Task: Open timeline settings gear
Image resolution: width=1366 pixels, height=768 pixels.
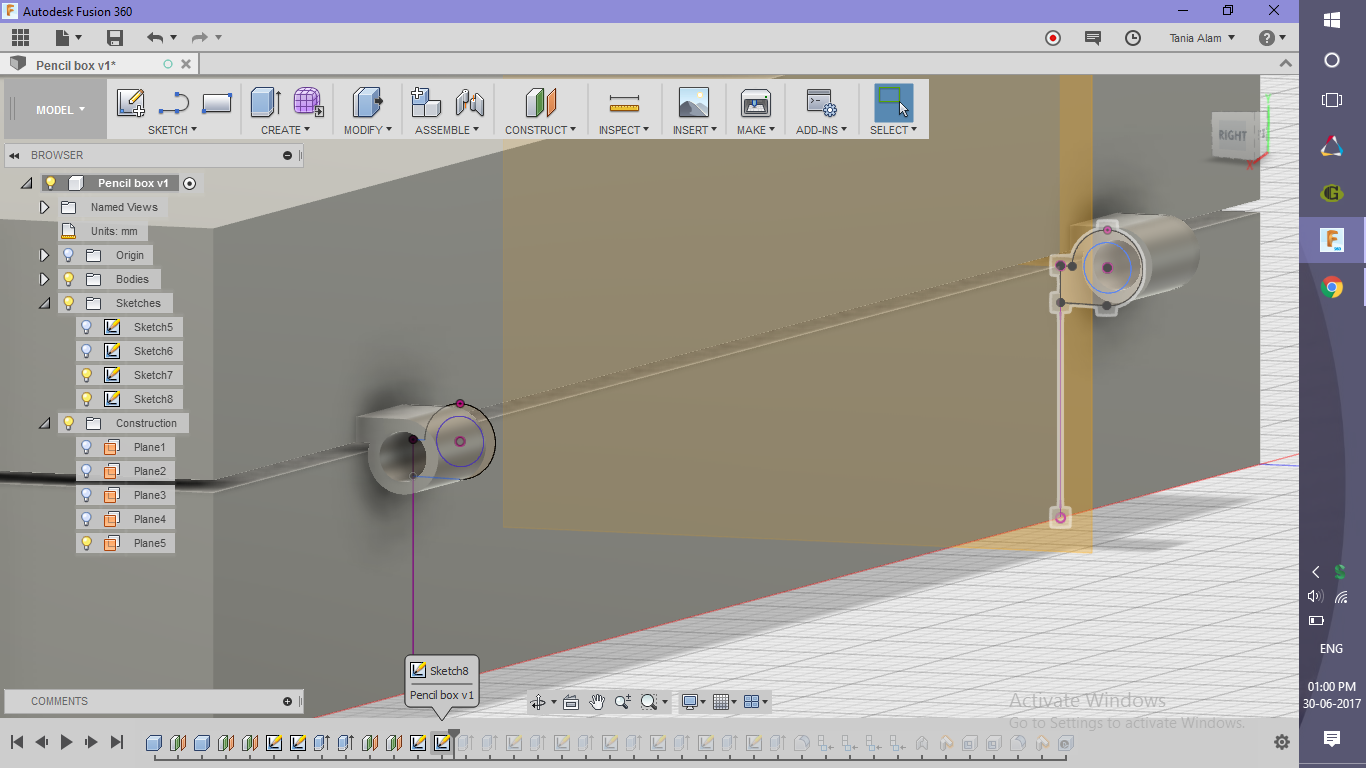Action: (x=1282, y=742)
